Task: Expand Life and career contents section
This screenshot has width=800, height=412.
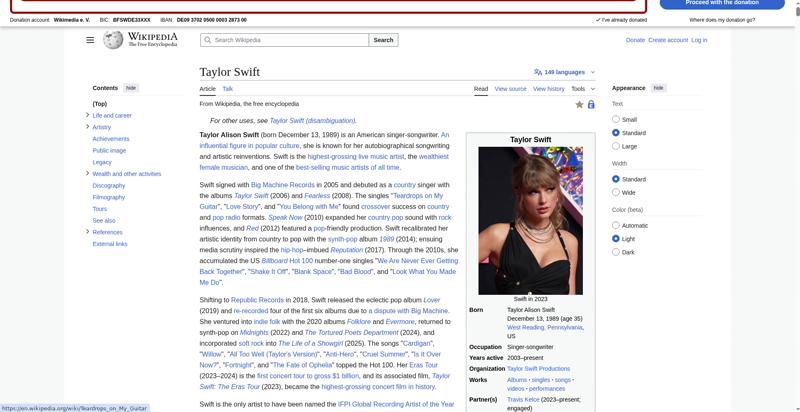Action: [88, 115]
